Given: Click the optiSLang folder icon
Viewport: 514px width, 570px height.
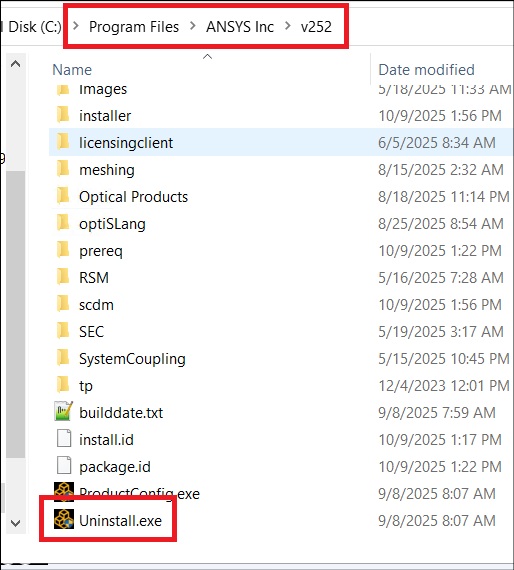Looking at the screenshot, I should [x=63, y=223].
